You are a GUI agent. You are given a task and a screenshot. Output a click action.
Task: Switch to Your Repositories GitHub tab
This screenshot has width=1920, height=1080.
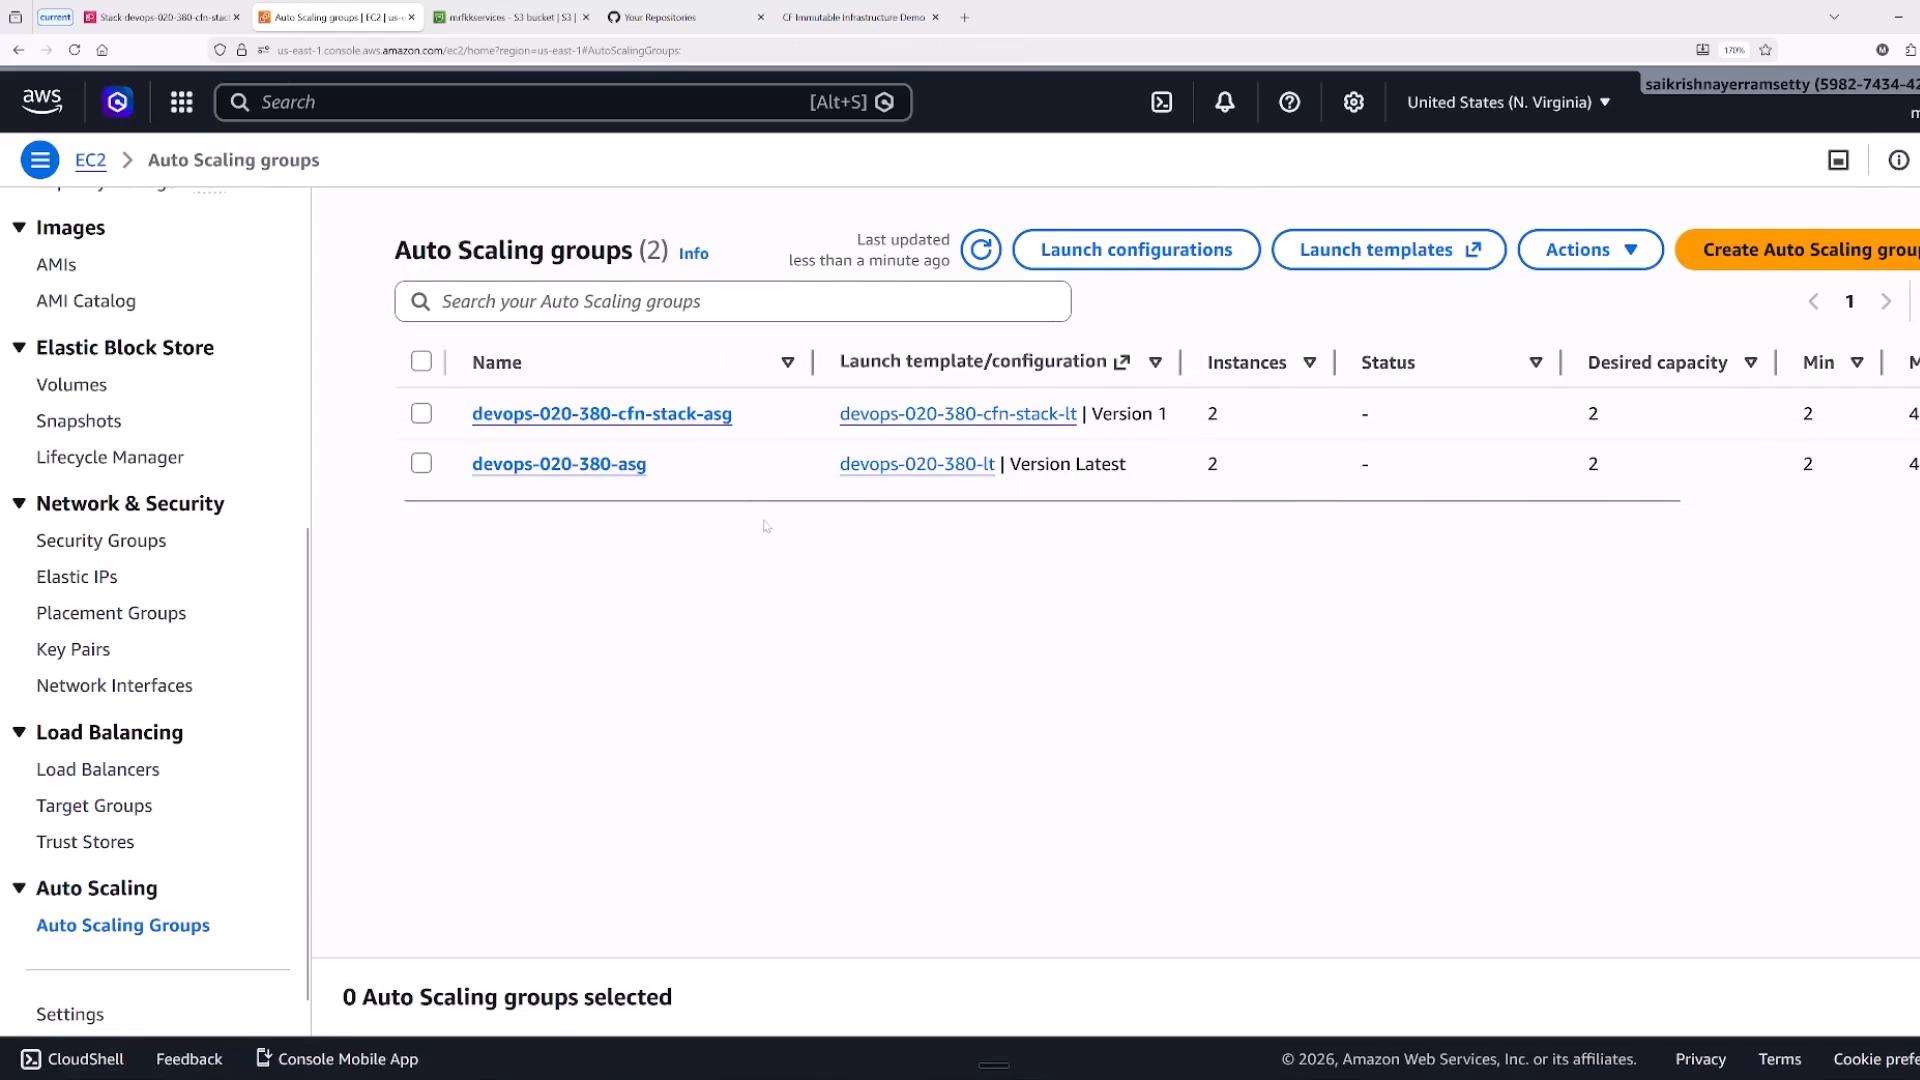point(686,17)
